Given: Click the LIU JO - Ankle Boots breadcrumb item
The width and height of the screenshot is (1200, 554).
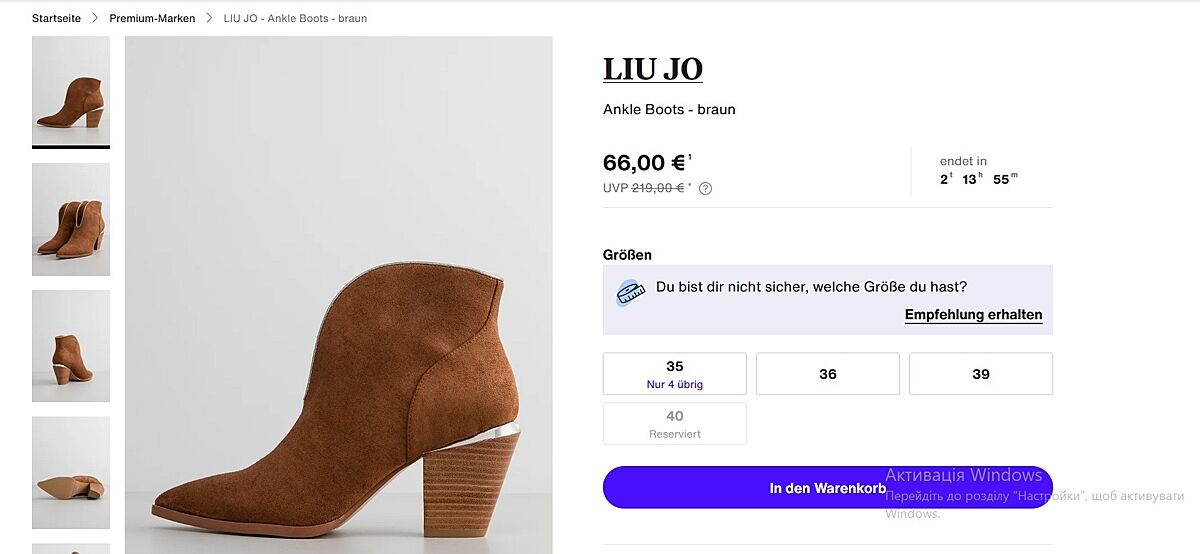Looking at the screenshot, I should pyautogui.click(x=295, y=18).
